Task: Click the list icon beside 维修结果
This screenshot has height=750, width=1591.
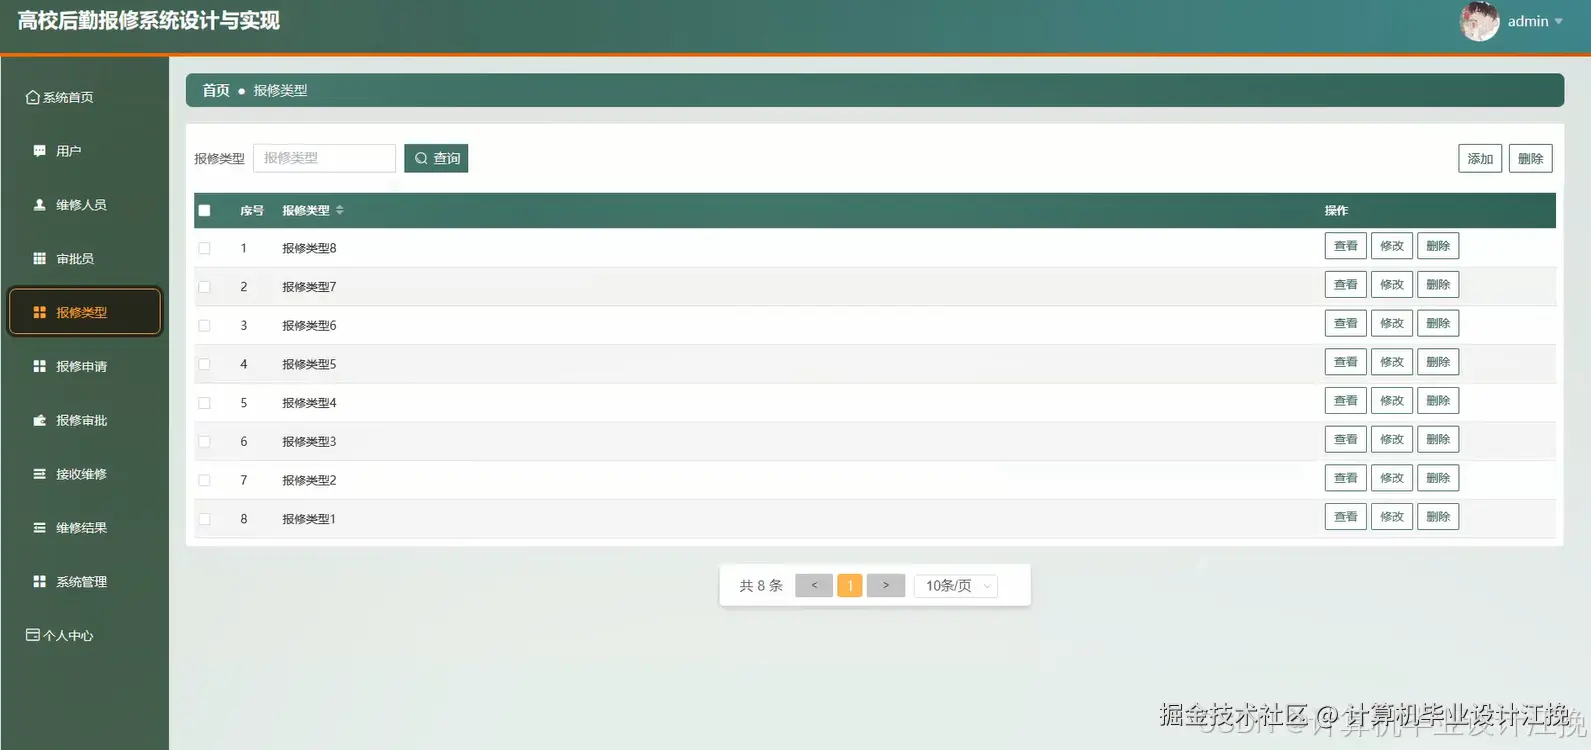Action: (40, 528)
